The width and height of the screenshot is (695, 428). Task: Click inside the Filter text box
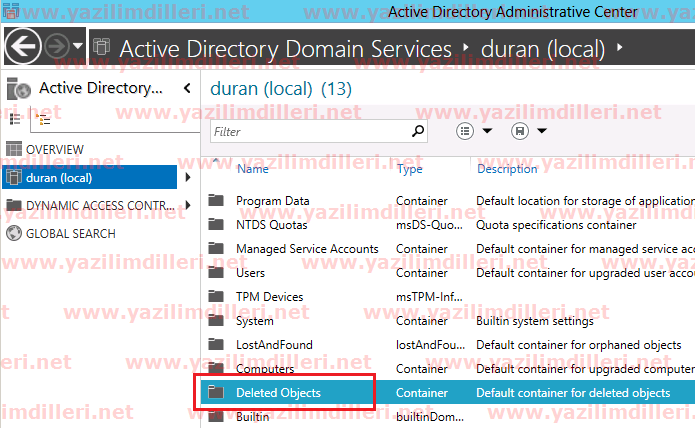click(x=310, y=131)
